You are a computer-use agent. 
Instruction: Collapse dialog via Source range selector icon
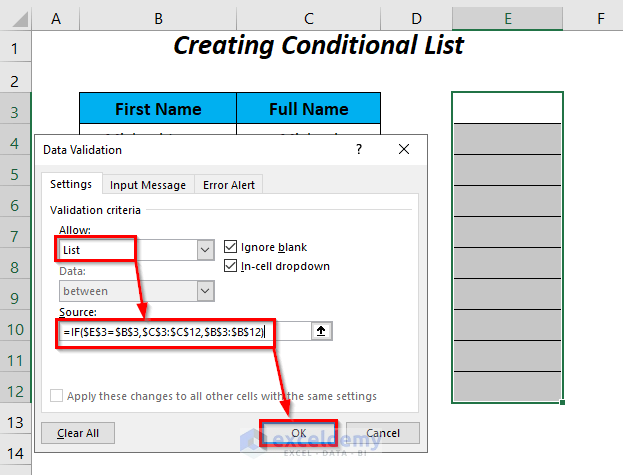click(321, 331)
